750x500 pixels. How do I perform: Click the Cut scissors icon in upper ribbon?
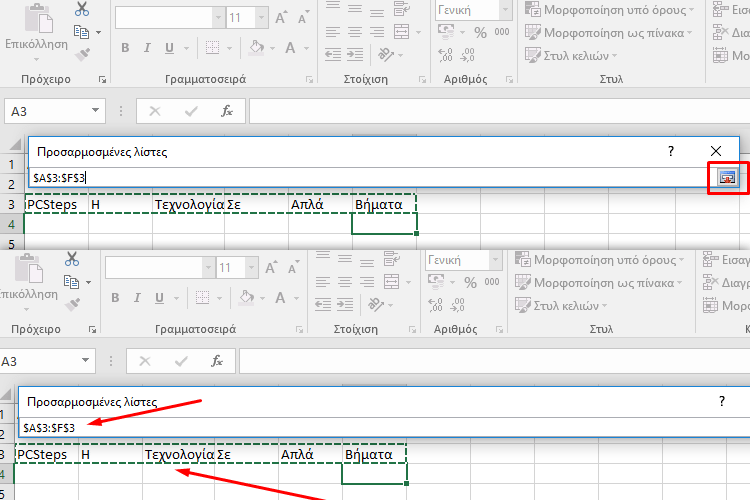[82, 10]
